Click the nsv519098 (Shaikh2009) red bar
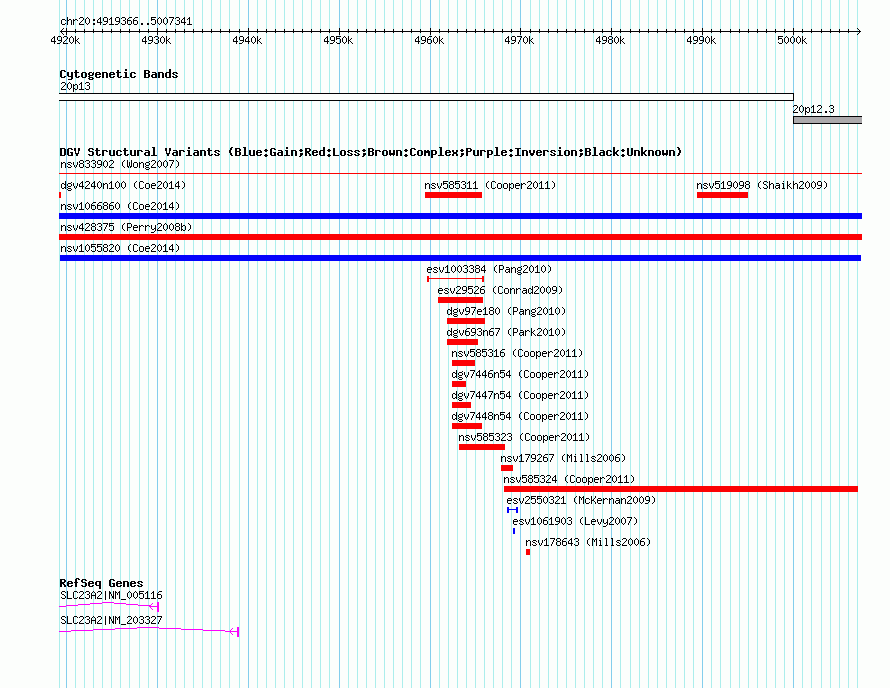Image resolution: width=890 pixels, height=688 pixels. (722, 195)
